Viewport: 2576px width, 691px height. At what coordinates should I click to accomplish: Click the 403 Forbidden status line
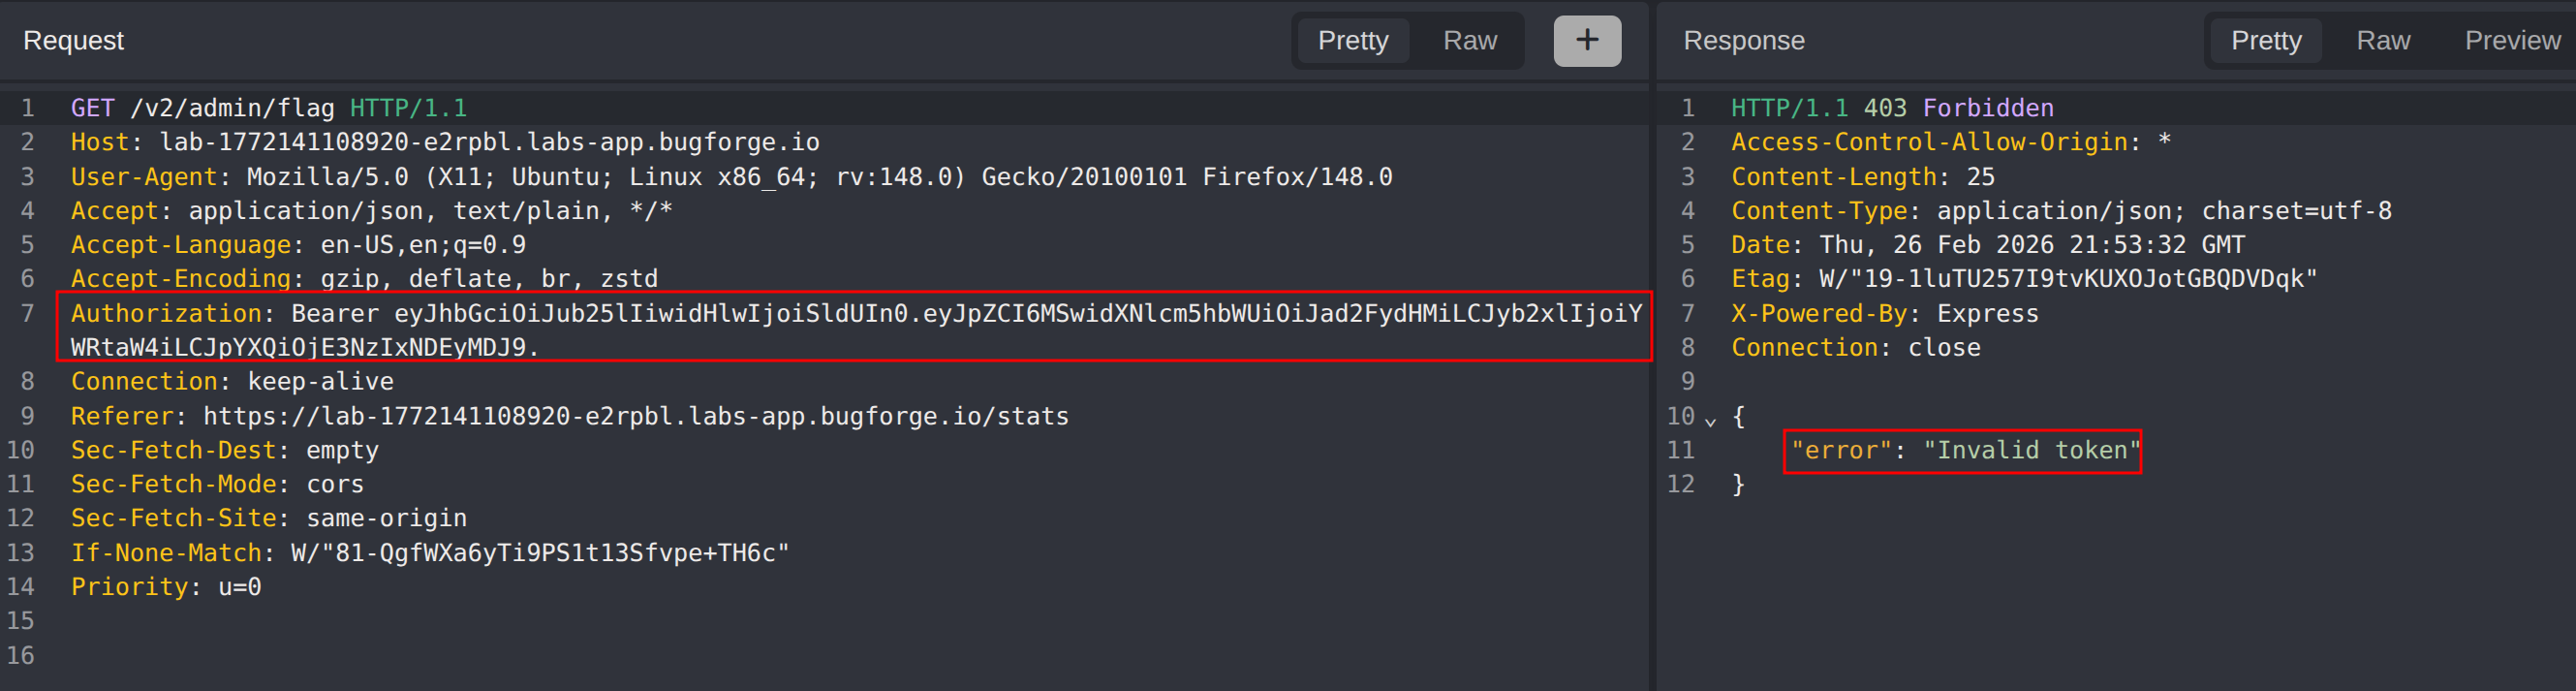point(1956,108)
